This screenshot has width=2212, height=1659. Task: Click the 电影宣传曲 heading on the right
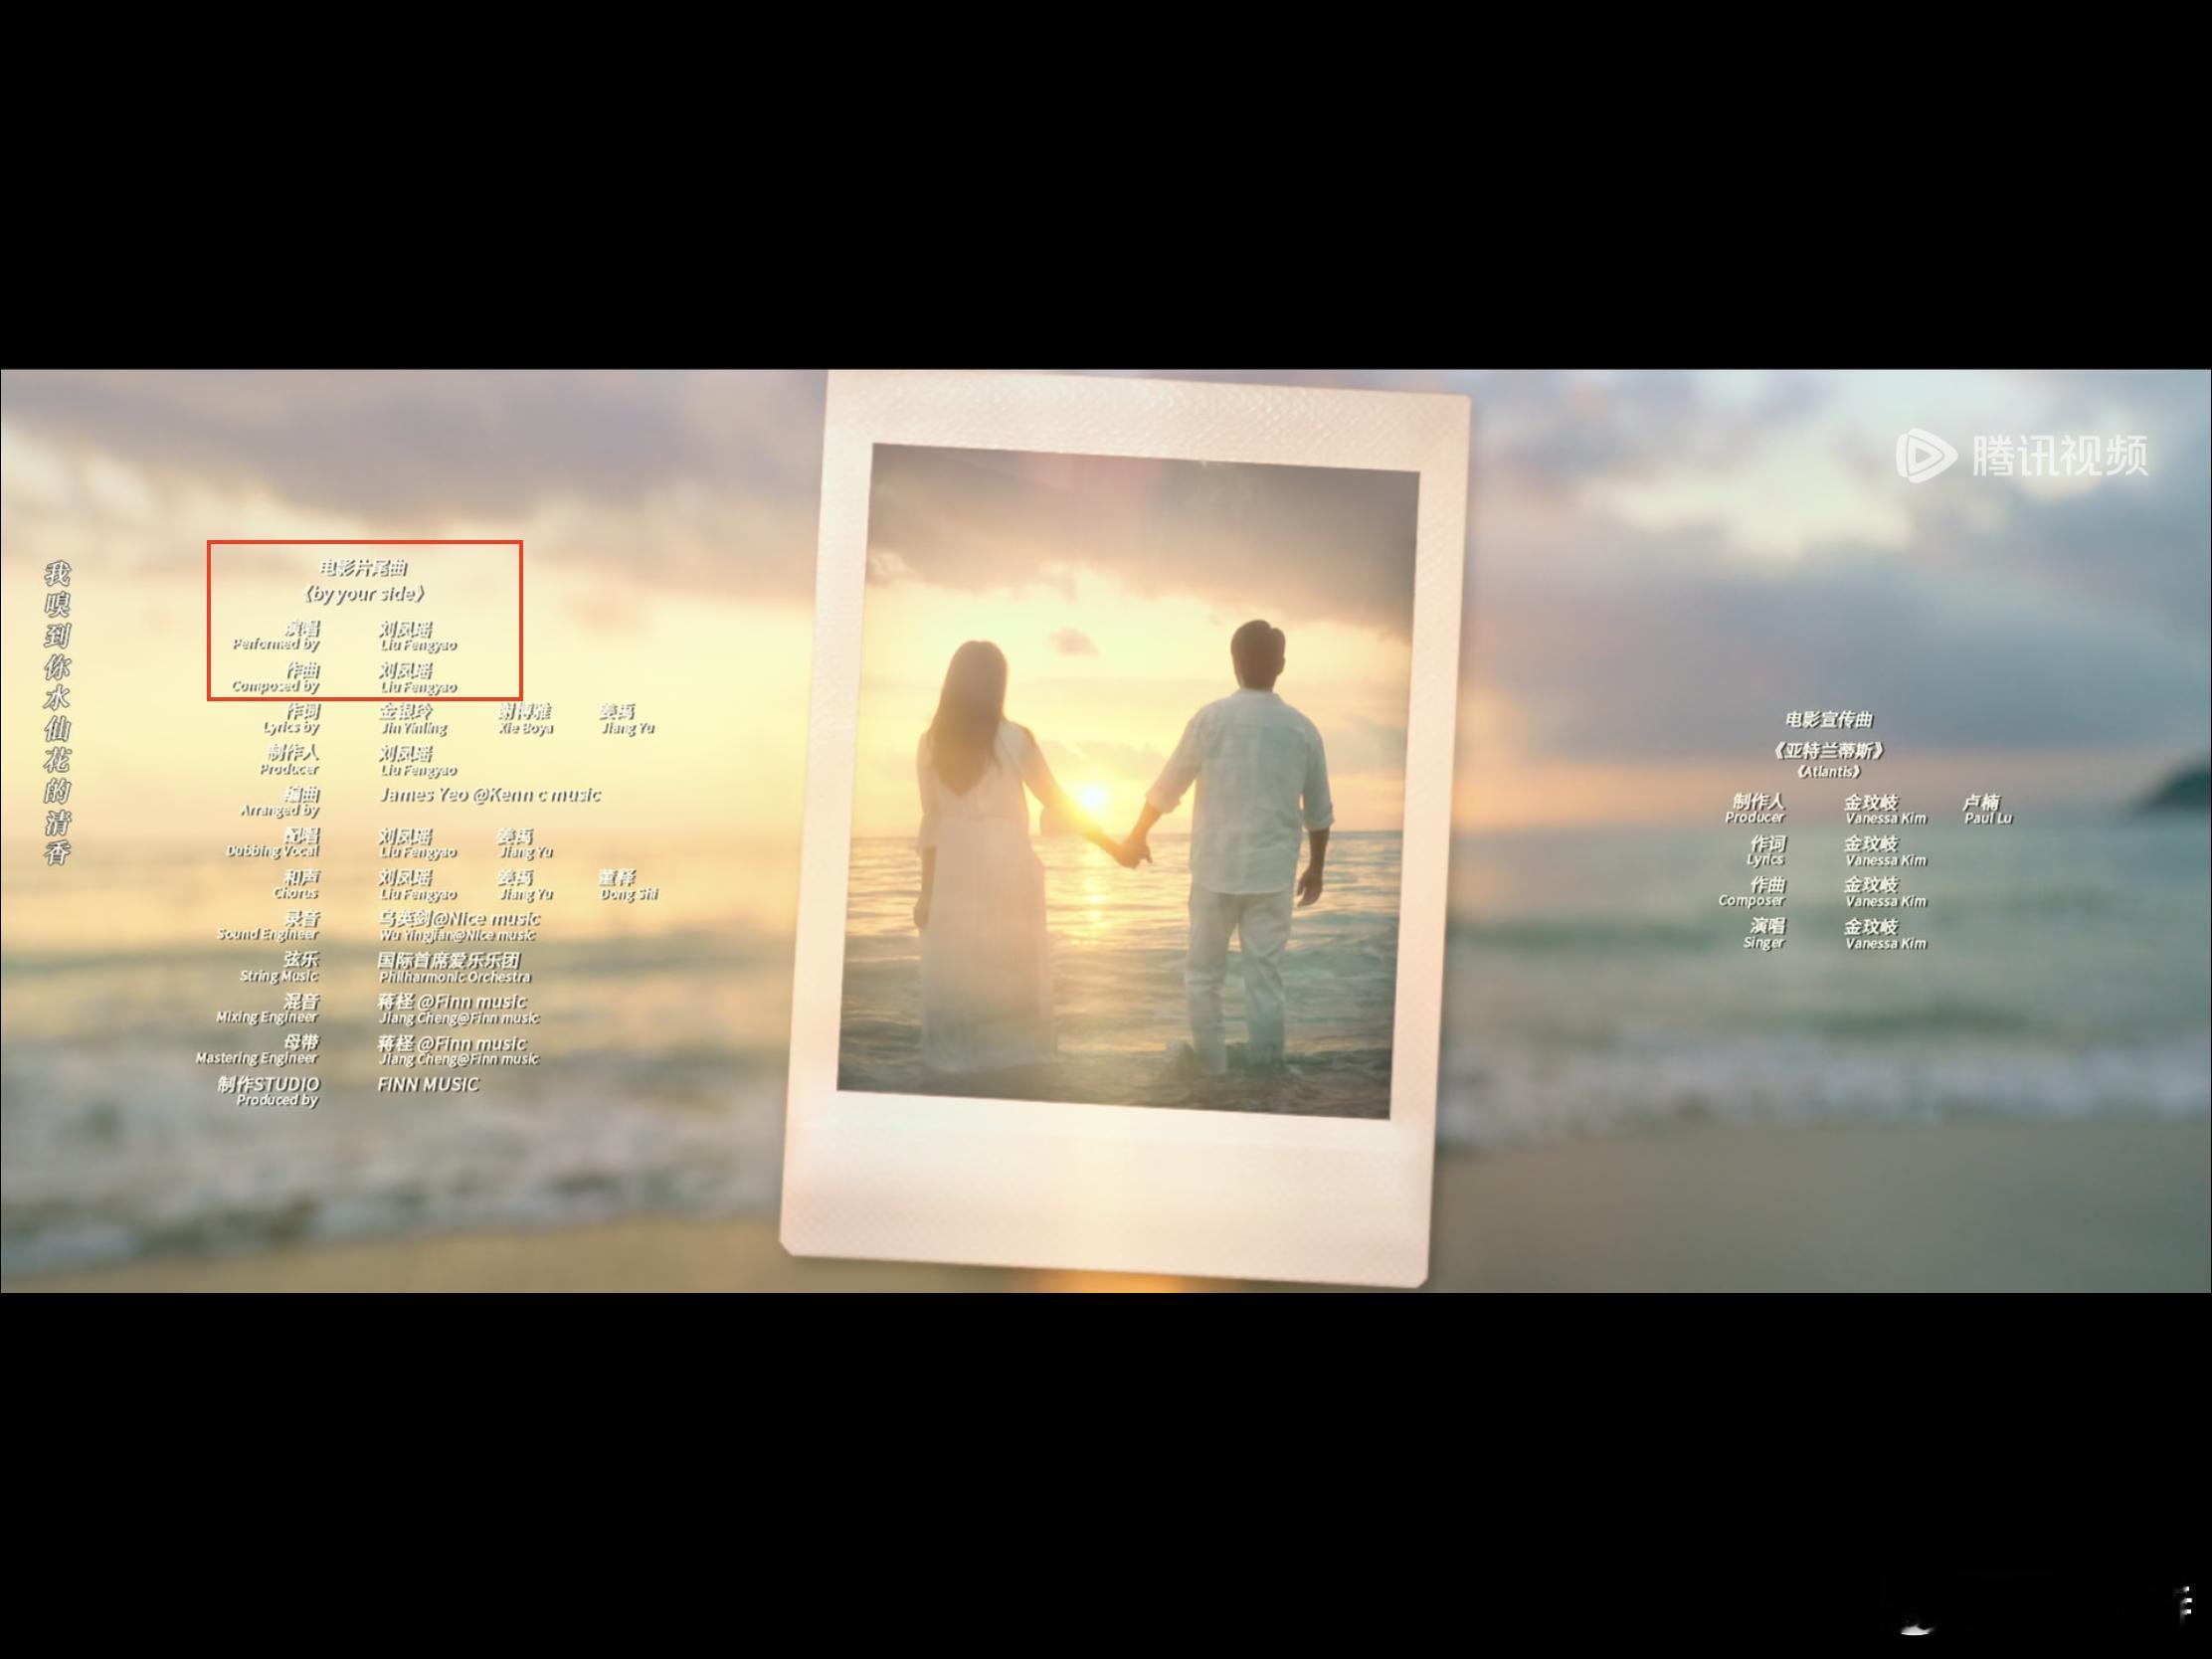pos(1829,720)
